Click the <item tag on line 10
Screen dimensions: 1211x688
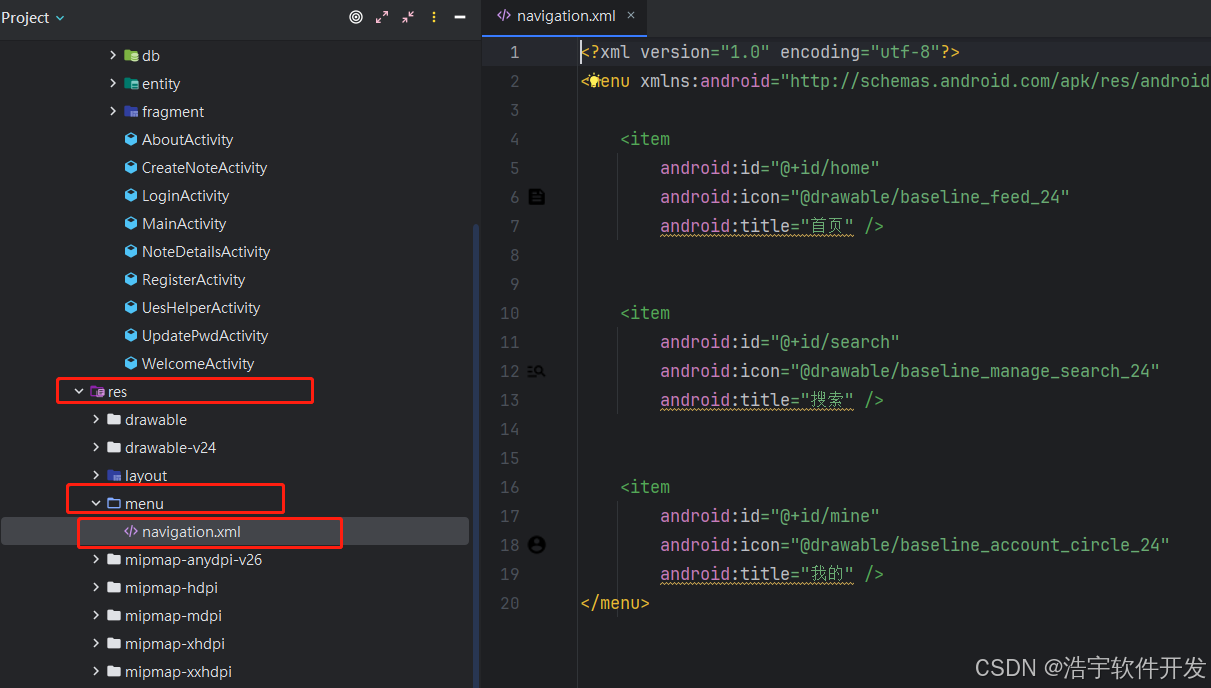[x=645, y=313]
